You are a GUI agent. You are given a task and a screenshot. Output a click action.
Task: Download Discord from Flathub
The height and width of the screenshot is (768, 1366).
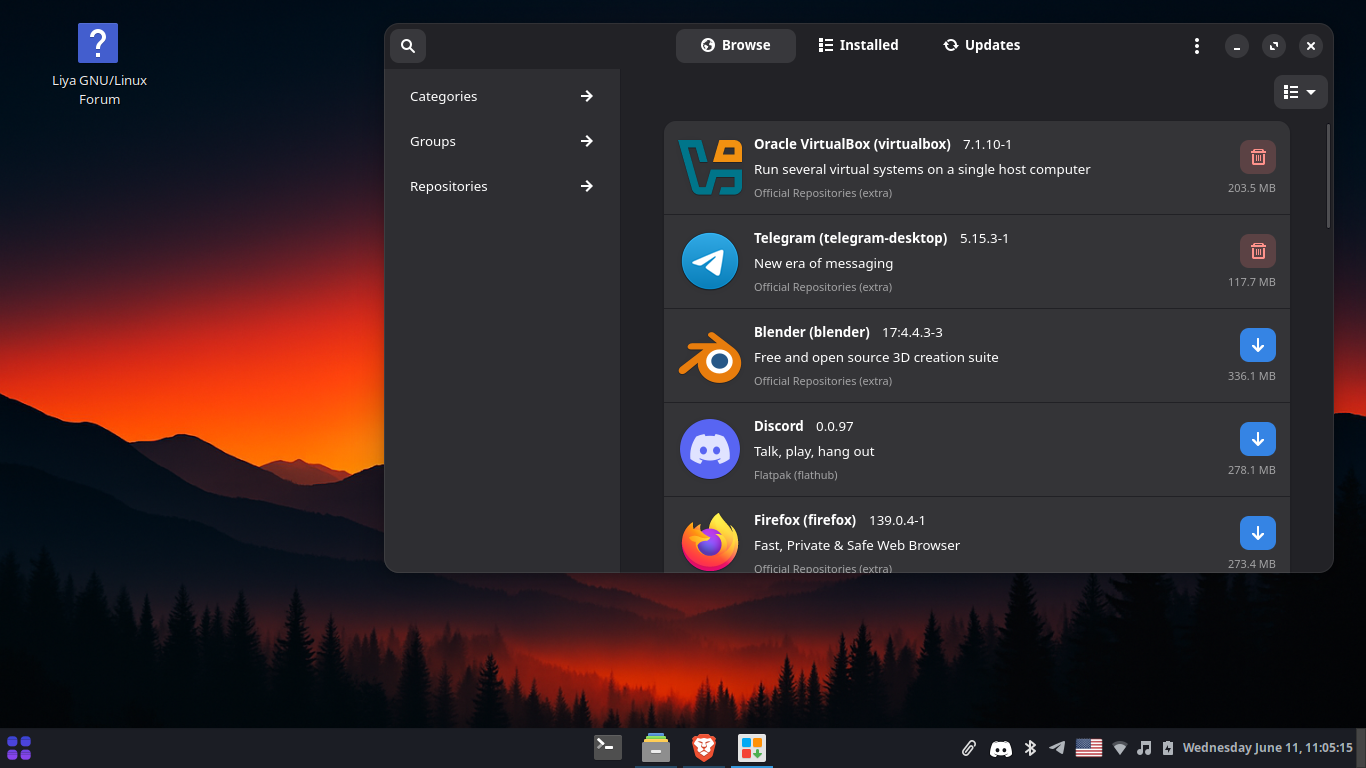click(1257, 438)
